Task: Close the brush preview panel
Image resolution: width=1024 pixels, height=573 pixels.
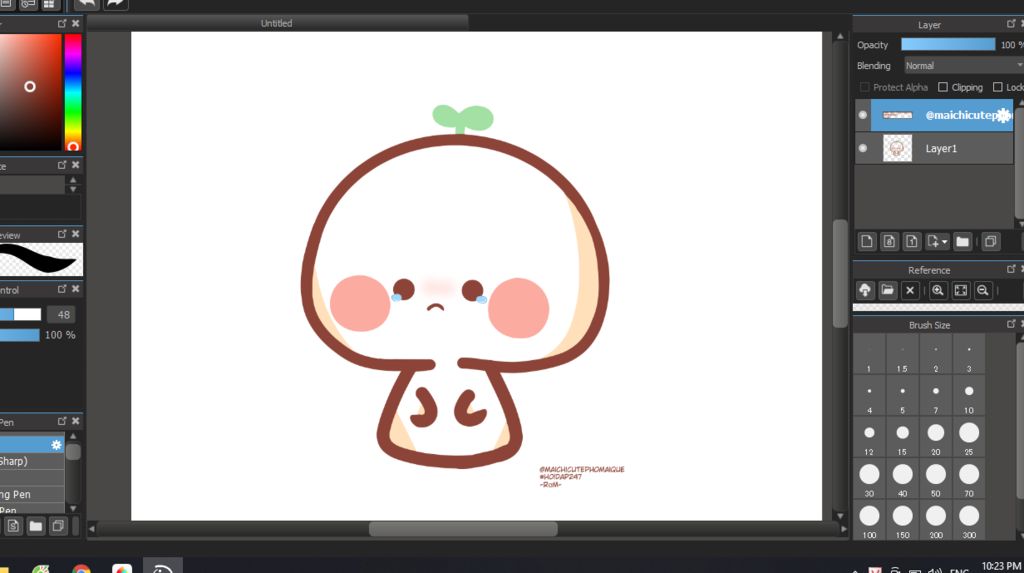Action: click(x=76, y=233)
